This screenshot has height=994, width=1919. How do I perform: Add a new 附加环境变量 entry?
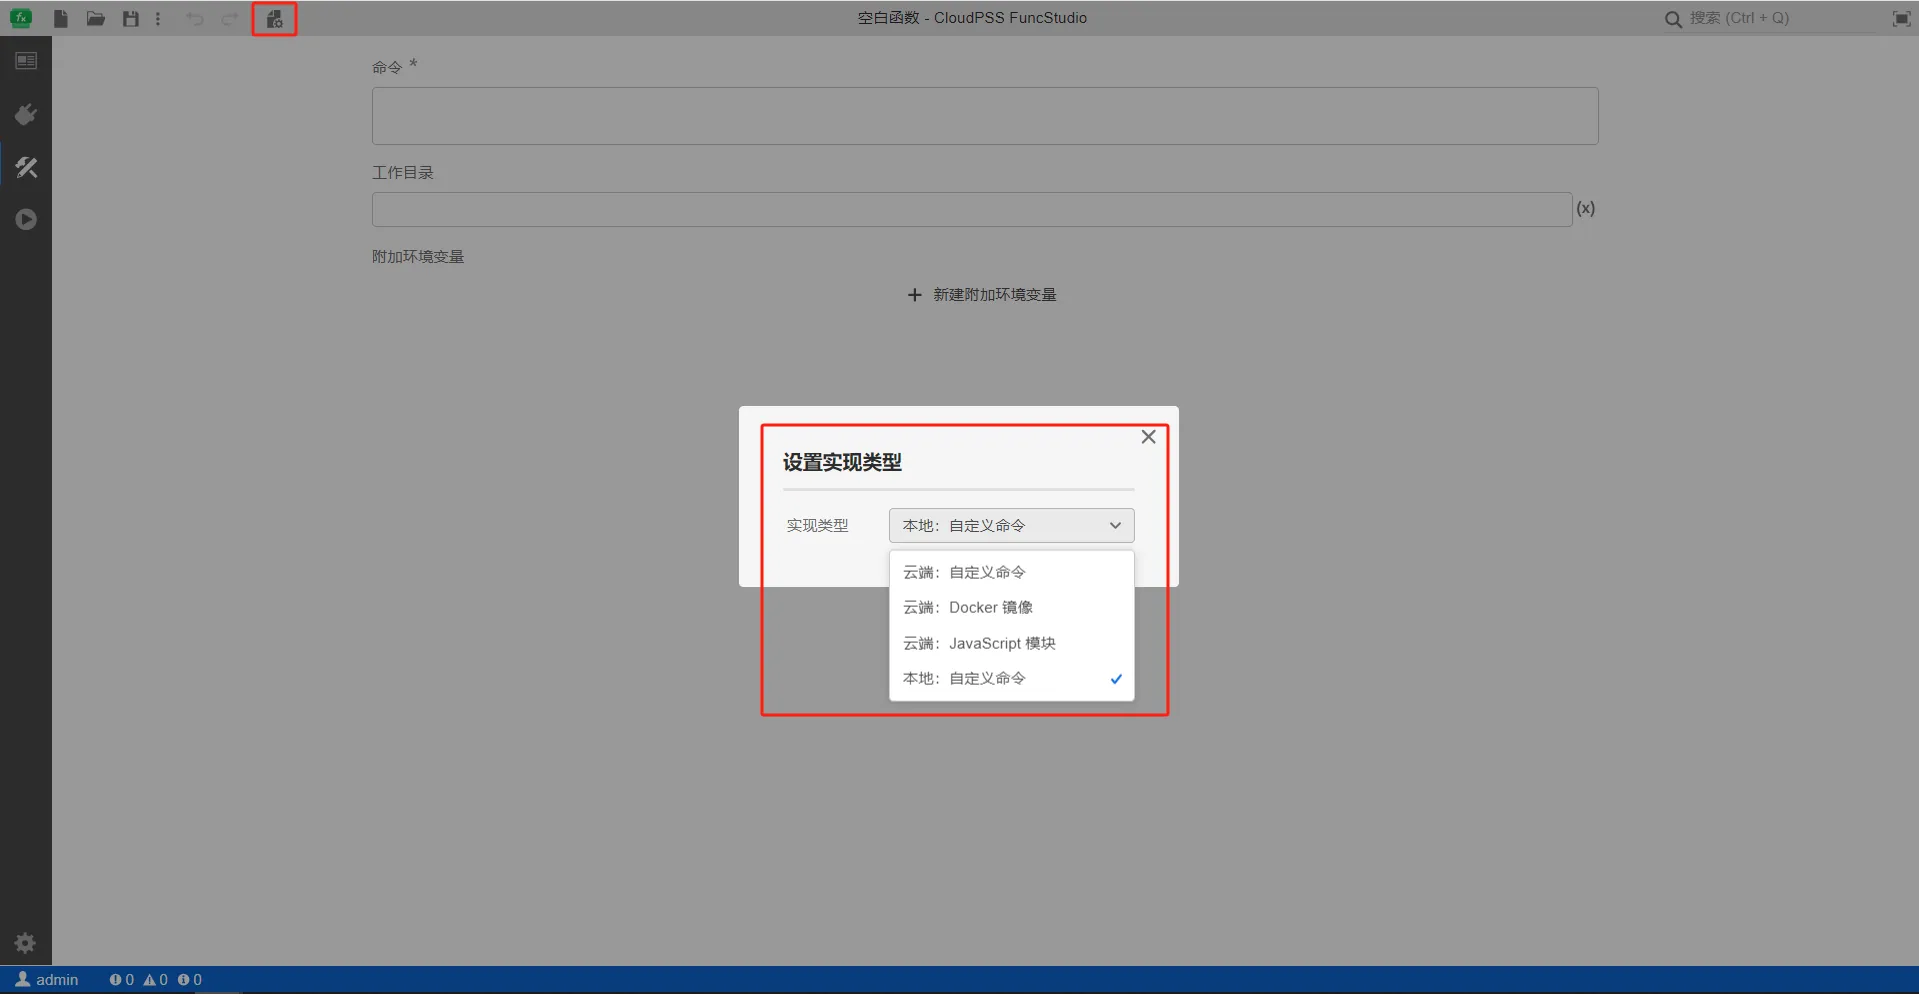982,295
